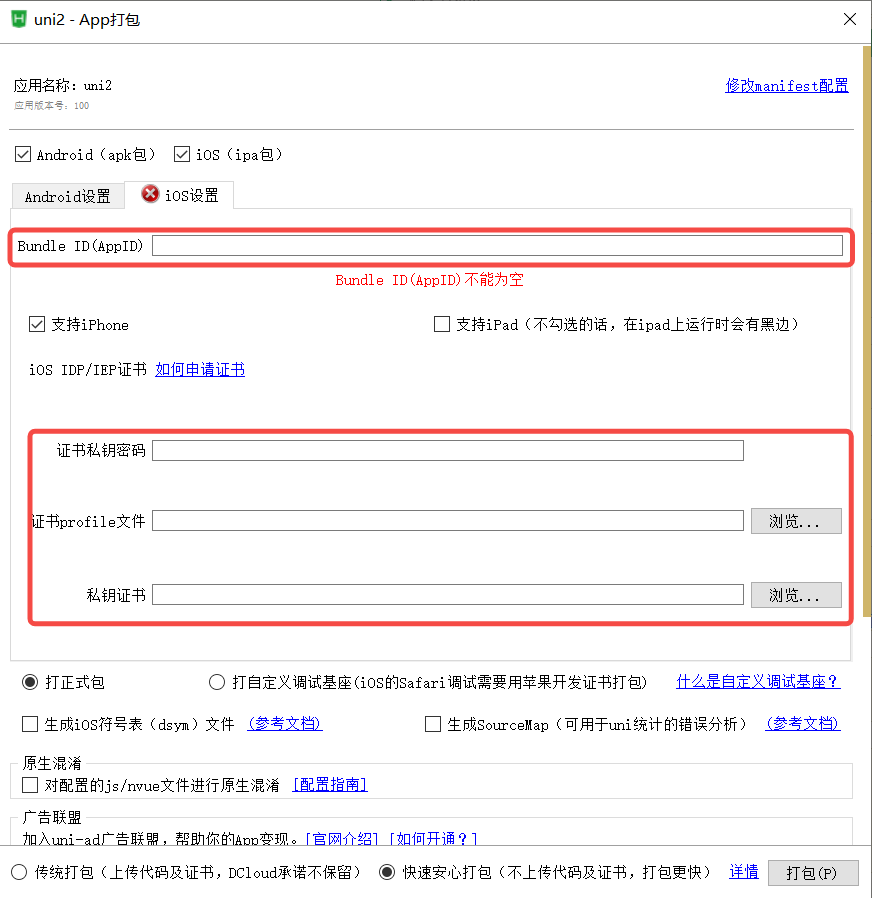Open the 配置指南 link for native obfuscation
This screenshot has width=872, height=898.
329,784
